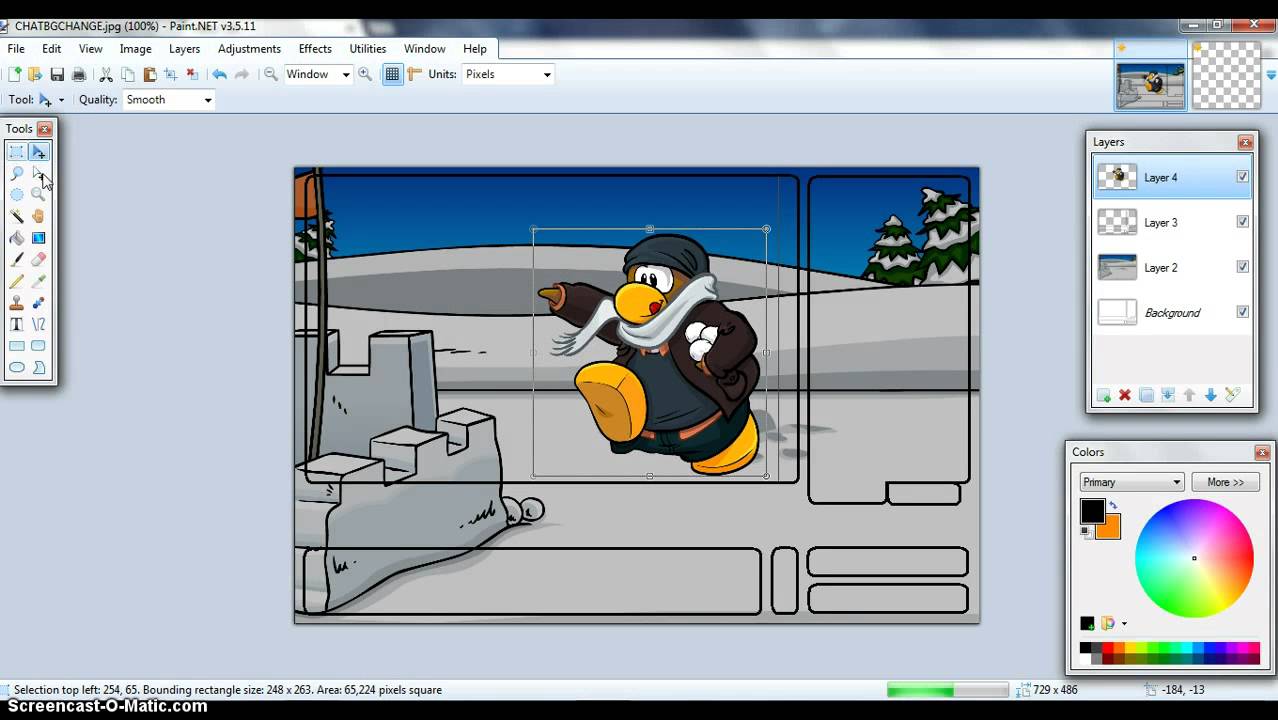Open the Adjustments menu
Viewport: 1278px width, 720px height.
point(249,48)
